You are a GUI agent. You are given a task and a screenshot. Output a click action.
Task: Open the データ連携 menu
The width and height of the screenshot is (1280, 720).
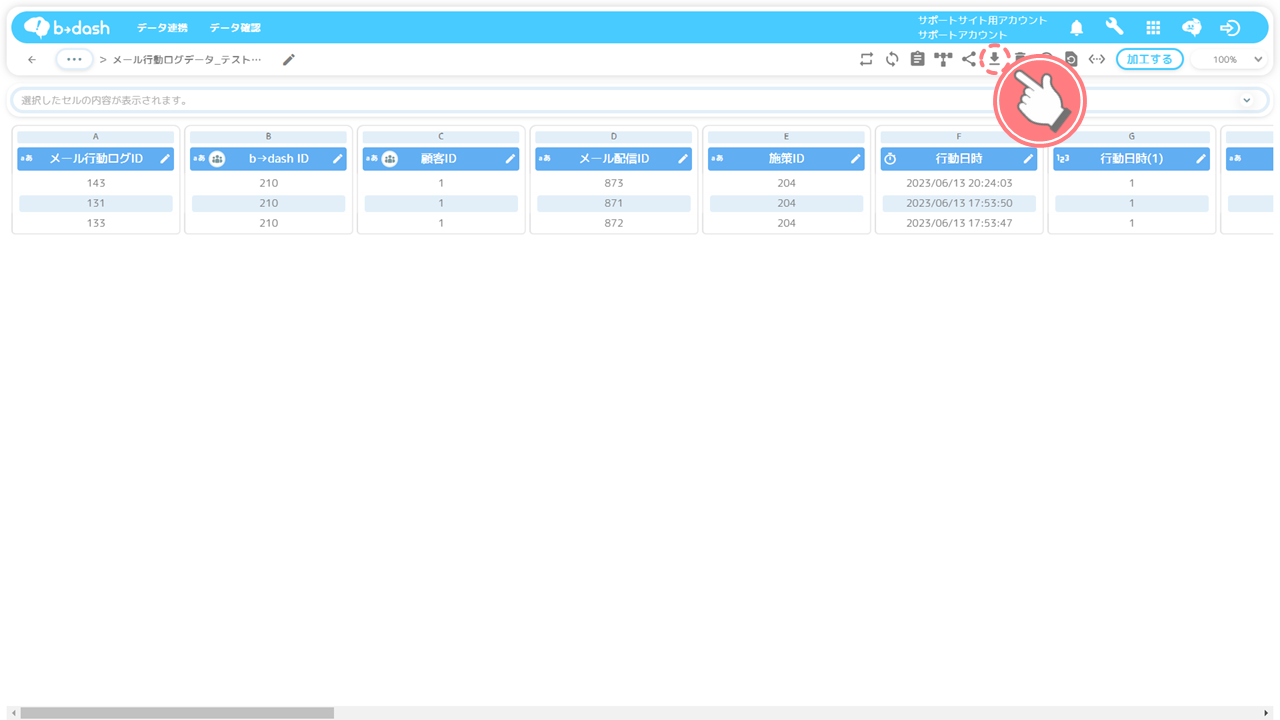tap(162, 28)
